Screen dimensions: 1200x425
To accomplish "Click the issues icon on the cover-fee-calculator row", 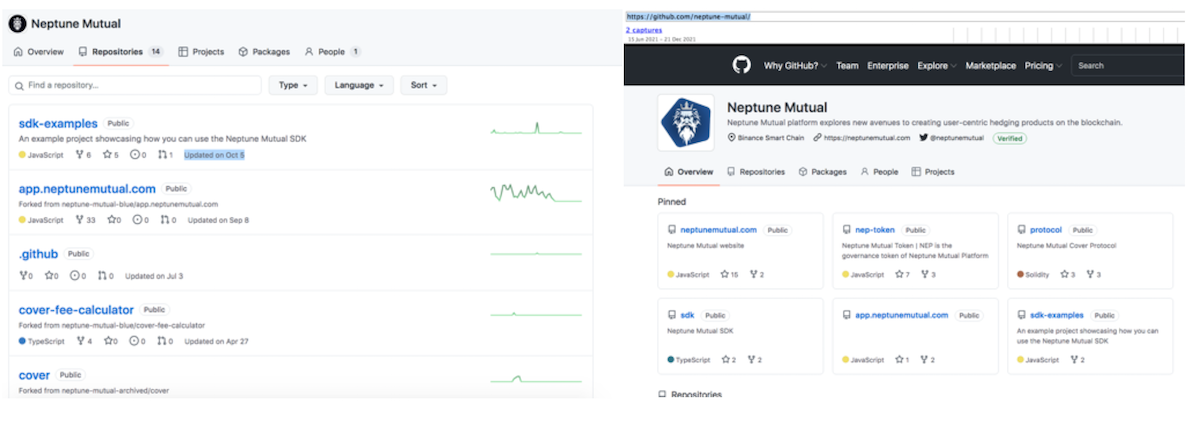I will coord(134,341).
